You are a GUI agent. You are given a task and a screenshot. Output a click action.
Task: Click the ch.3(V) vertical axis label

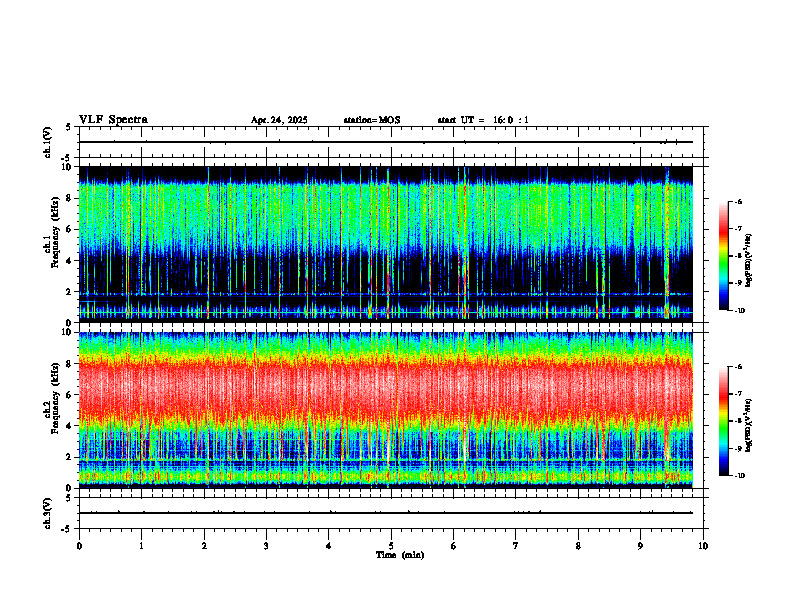(48, 513)
